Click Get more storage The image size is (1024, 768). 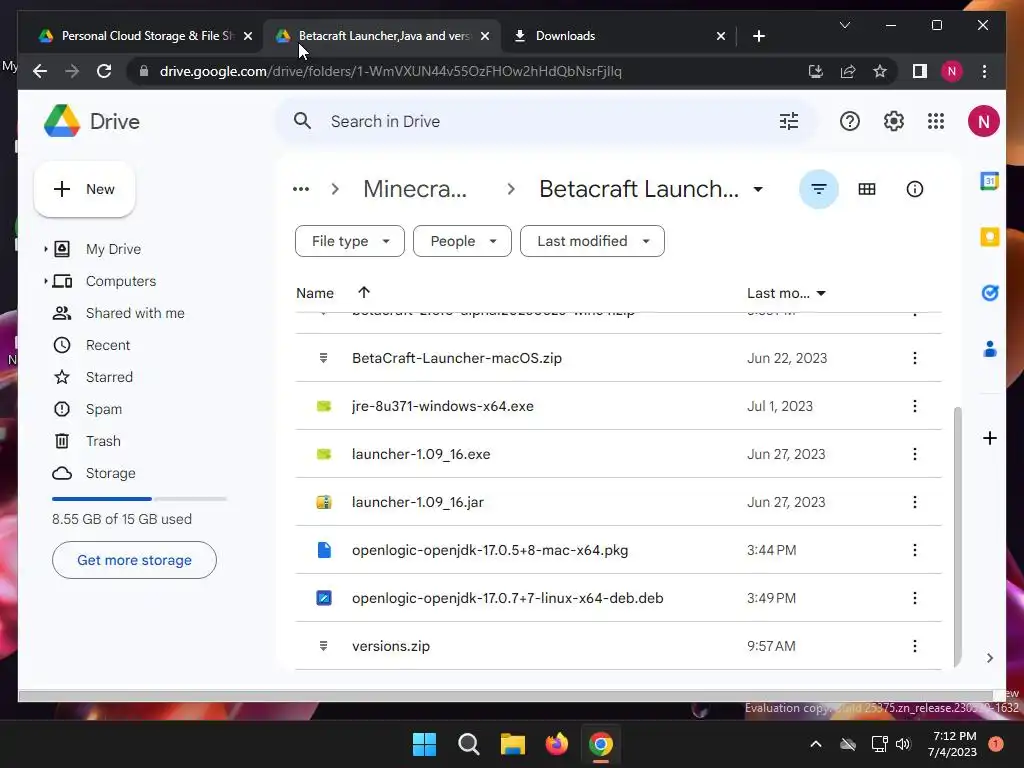[x=135, y=560]
